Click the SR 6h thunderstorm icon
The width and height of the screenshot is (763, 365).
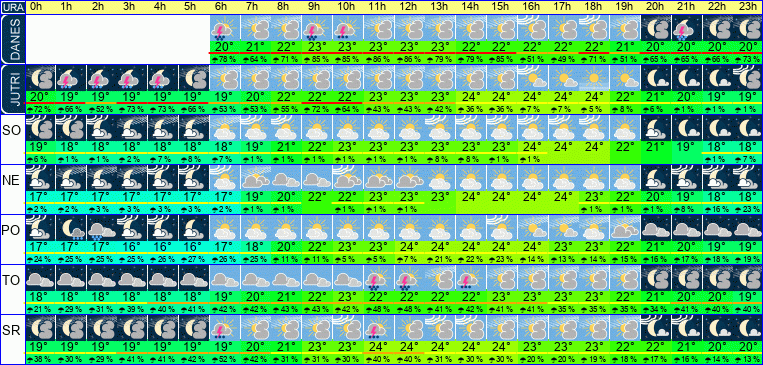coord(225,328)
